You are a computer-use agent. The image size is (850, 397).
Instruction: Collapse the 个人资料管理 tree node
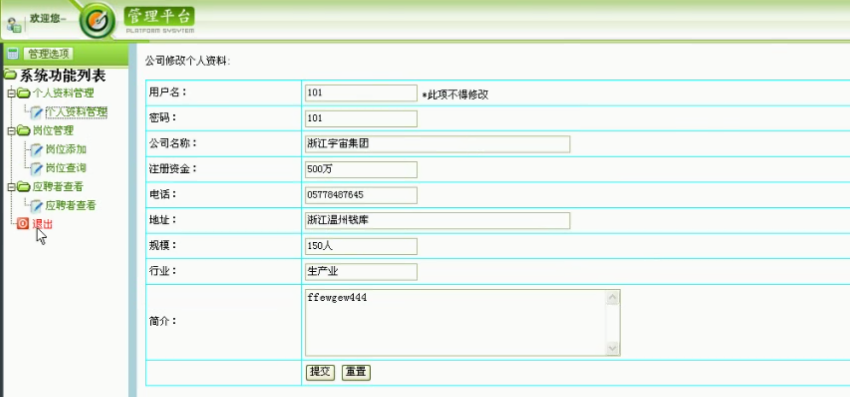[10, 93]
